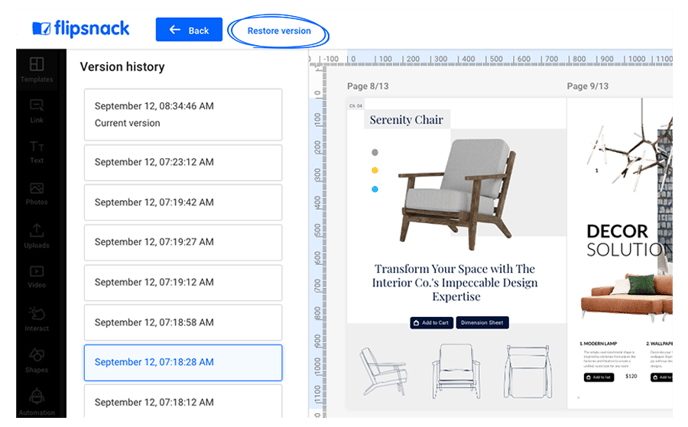Select the current version 08:34:46 AM
The image size is (688, 427).
click(x=183, y=115)
